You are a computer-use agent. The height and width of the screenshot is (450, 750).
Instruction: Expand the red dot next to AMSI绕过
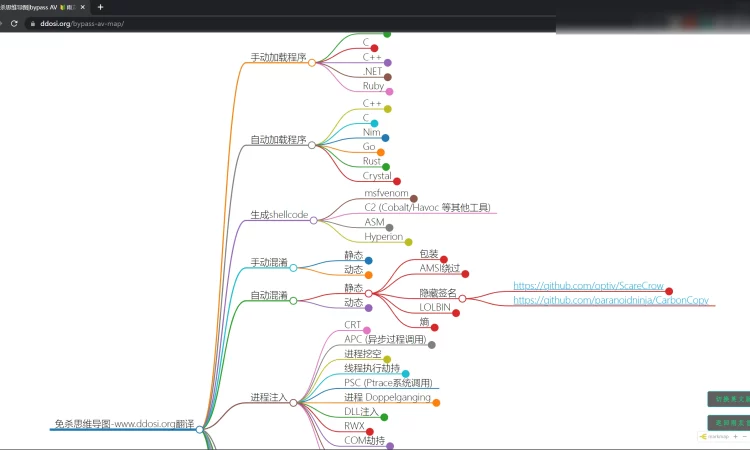tap(465, 274)
